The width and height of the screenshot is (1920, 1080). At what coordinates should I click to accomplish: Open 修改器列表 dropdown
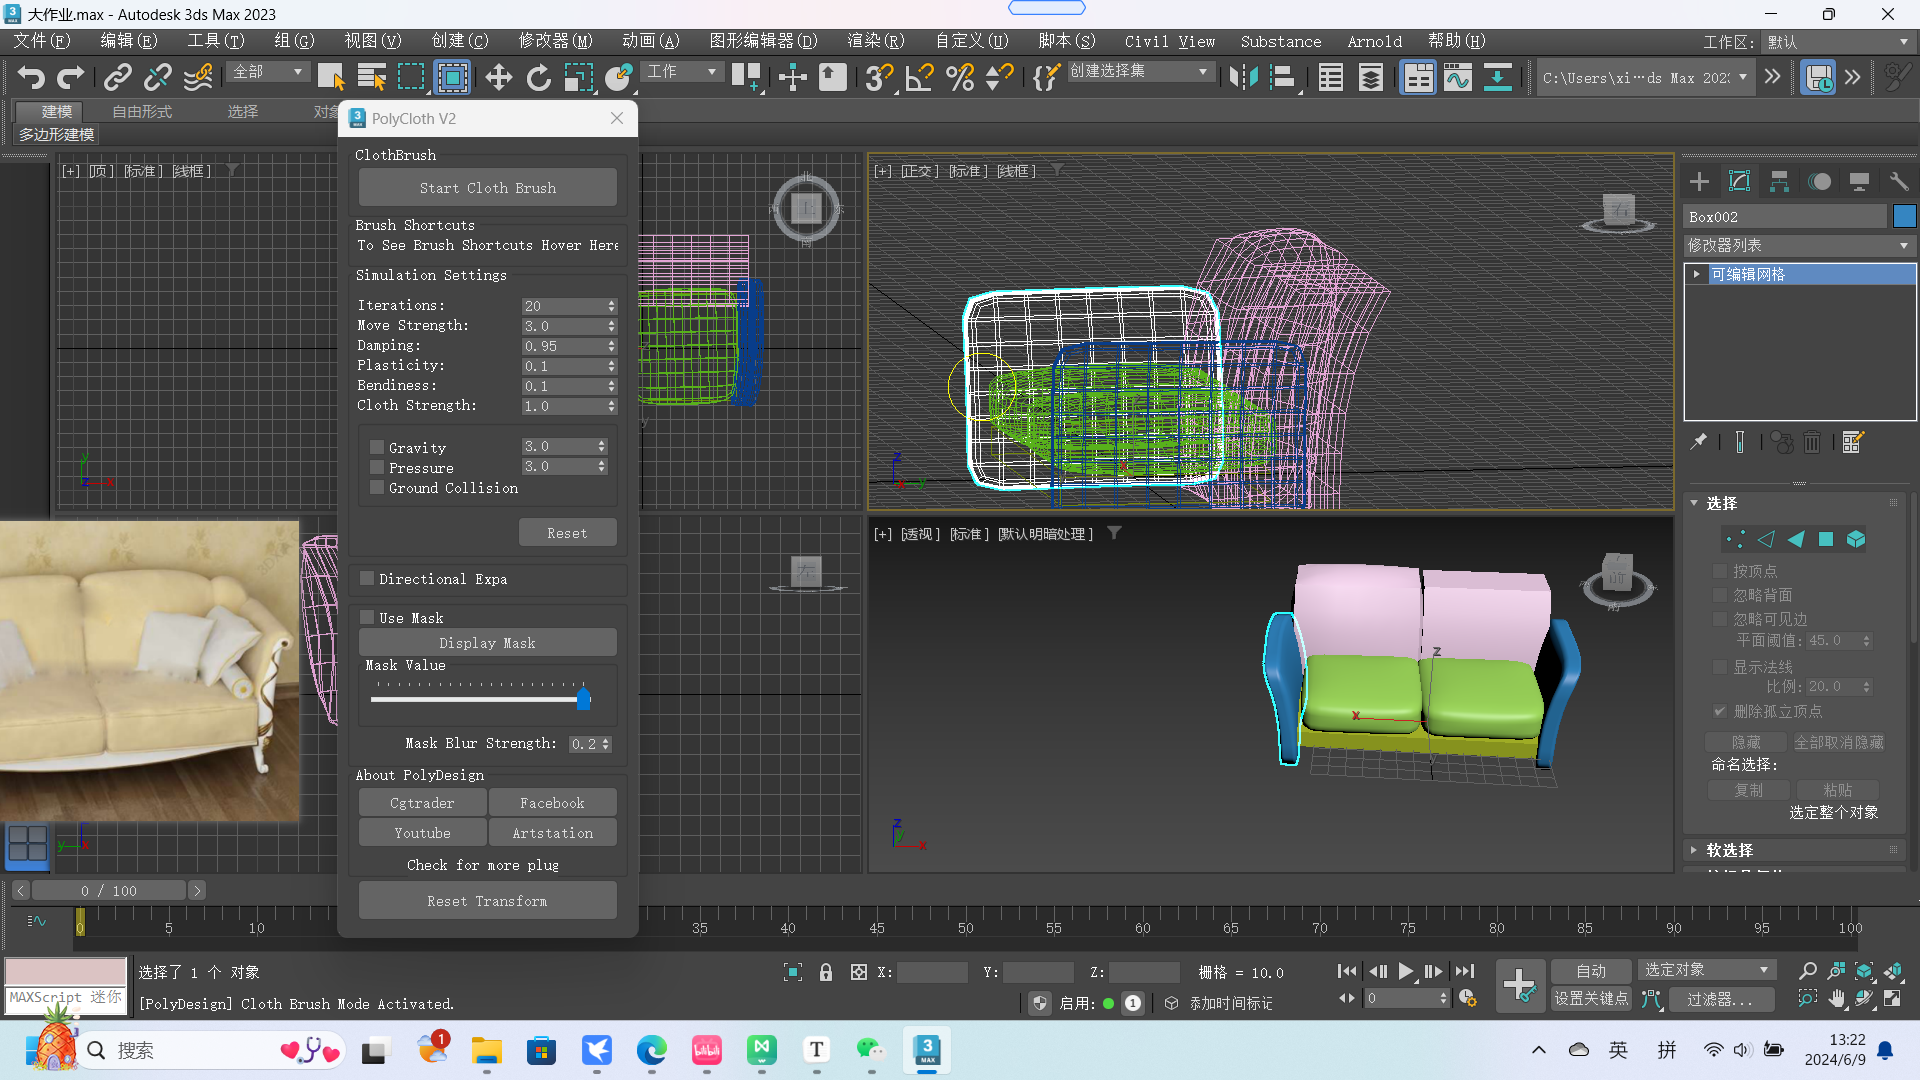pyautogui.click(x=1799, y=245)
